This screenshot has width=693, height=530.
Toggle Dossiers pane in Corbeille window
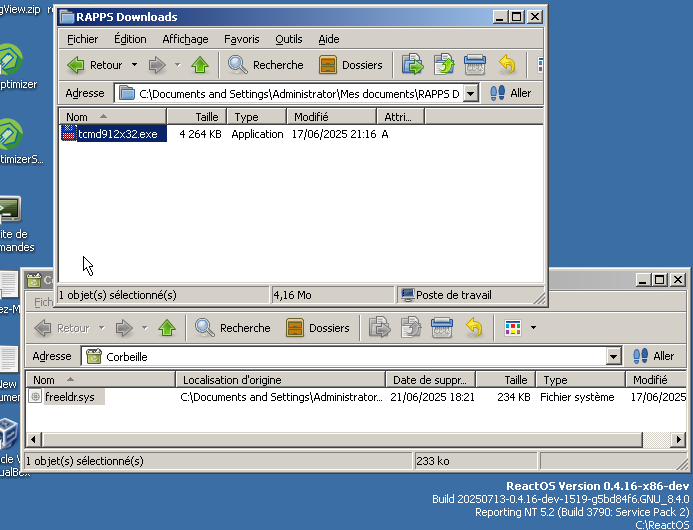click(x=318, y=328)
